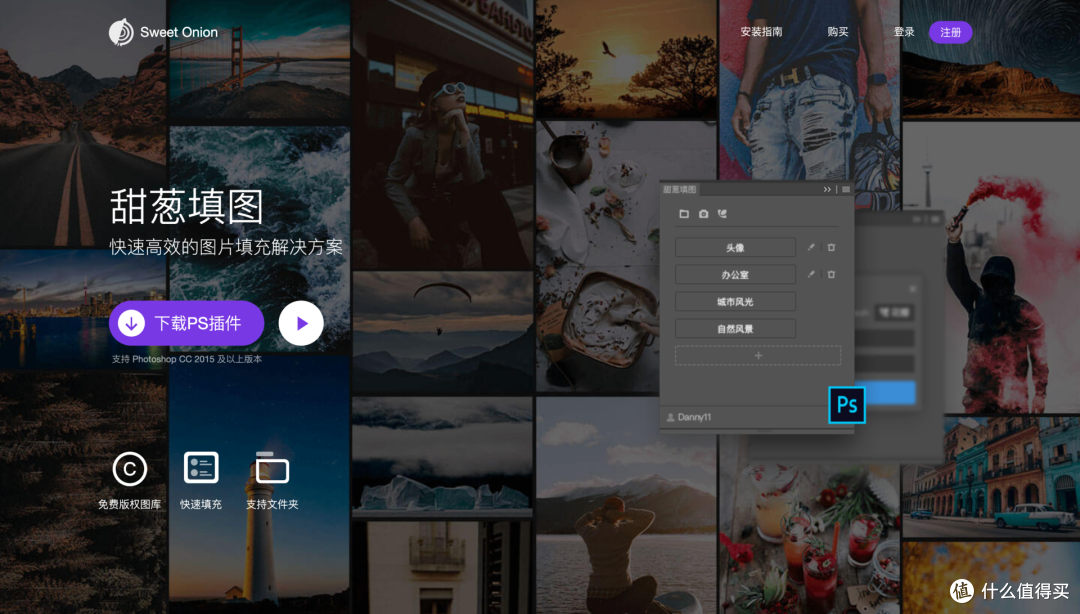
Task: Add a category via dashed plus box
Action: (757, 355)
